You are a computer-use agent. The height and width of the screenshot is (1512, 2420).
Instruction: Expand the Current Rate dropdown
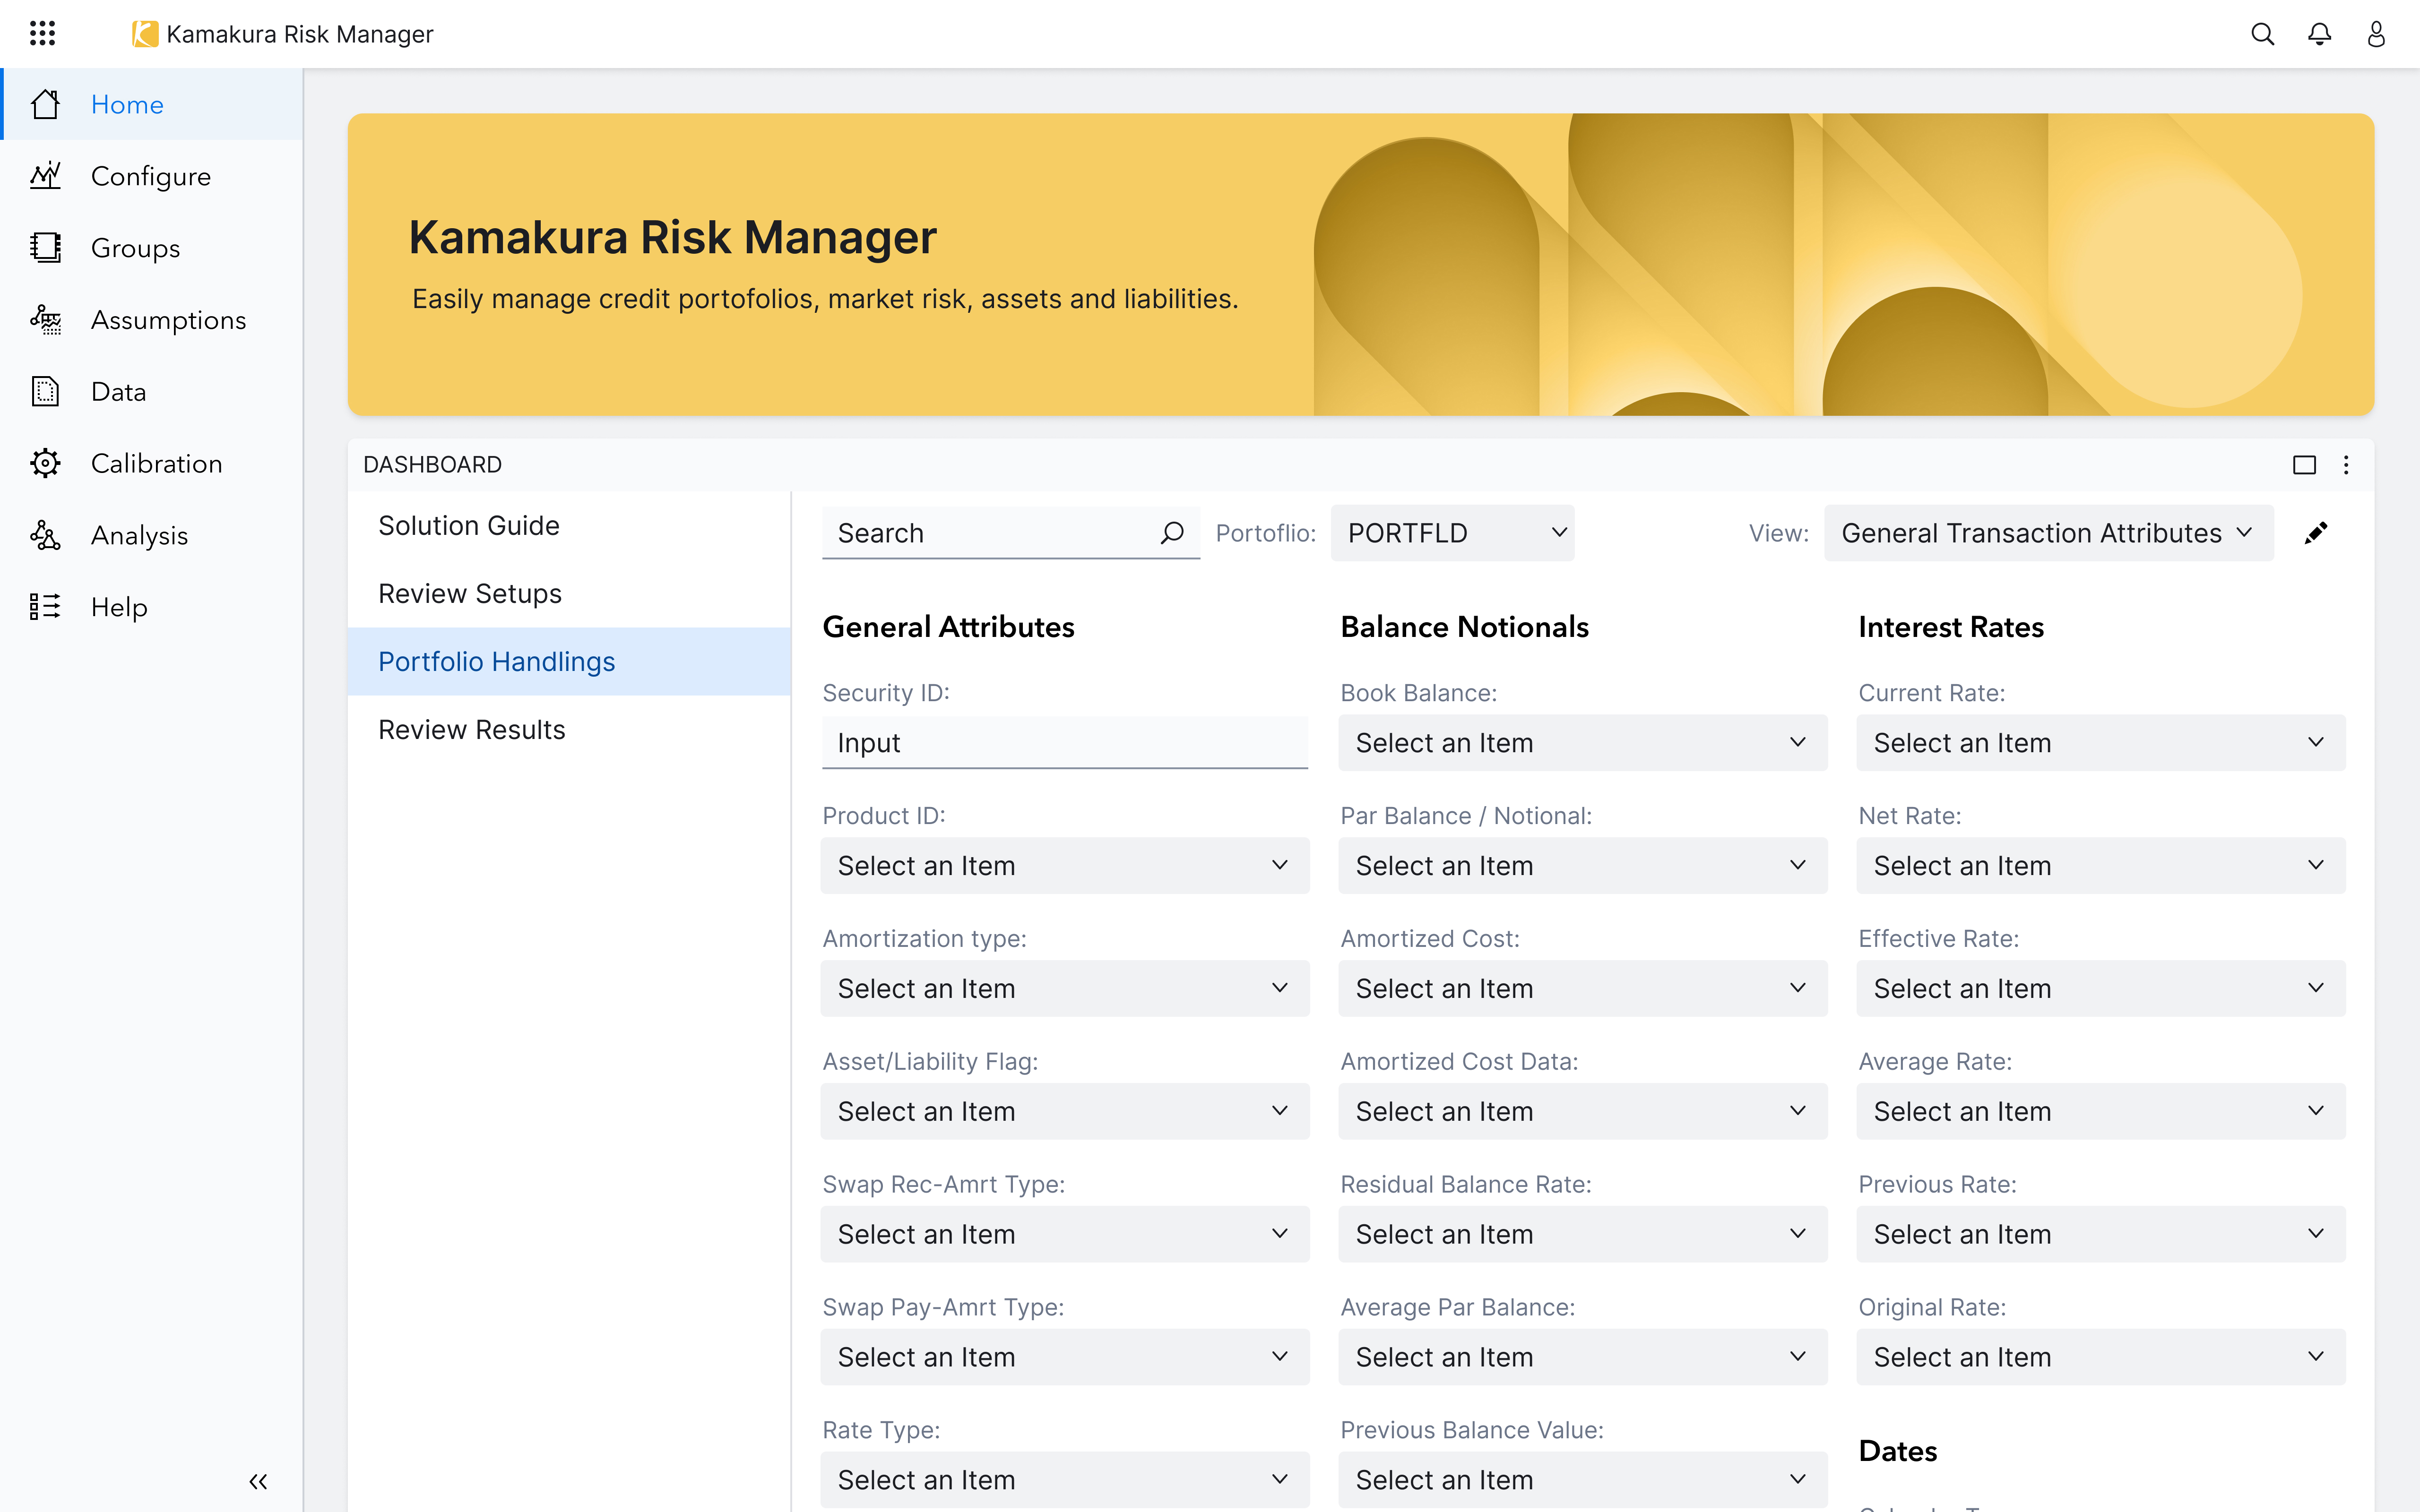coord(2100,743)
